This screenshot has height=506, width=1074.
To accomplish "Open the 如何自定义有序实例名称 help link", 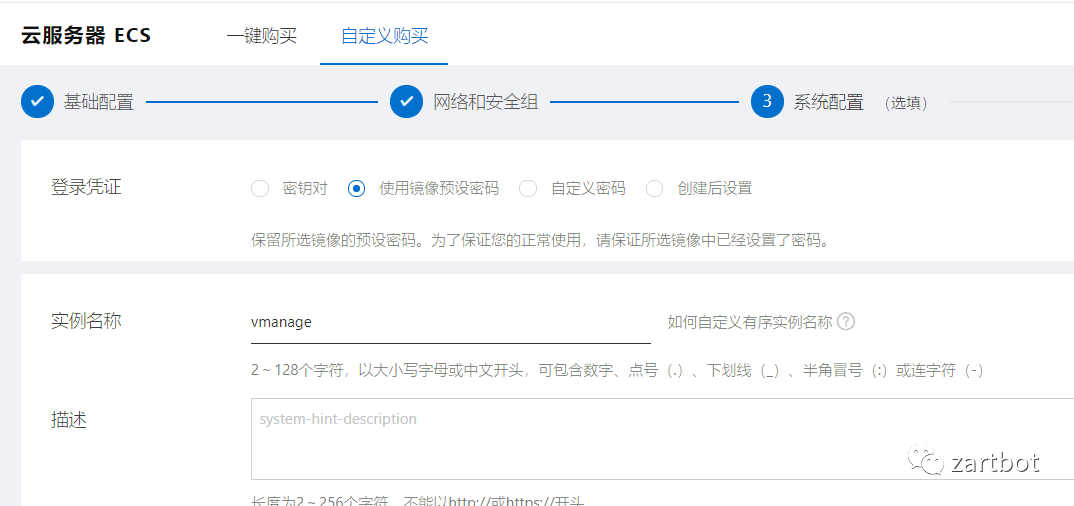I will click(750, 322).
